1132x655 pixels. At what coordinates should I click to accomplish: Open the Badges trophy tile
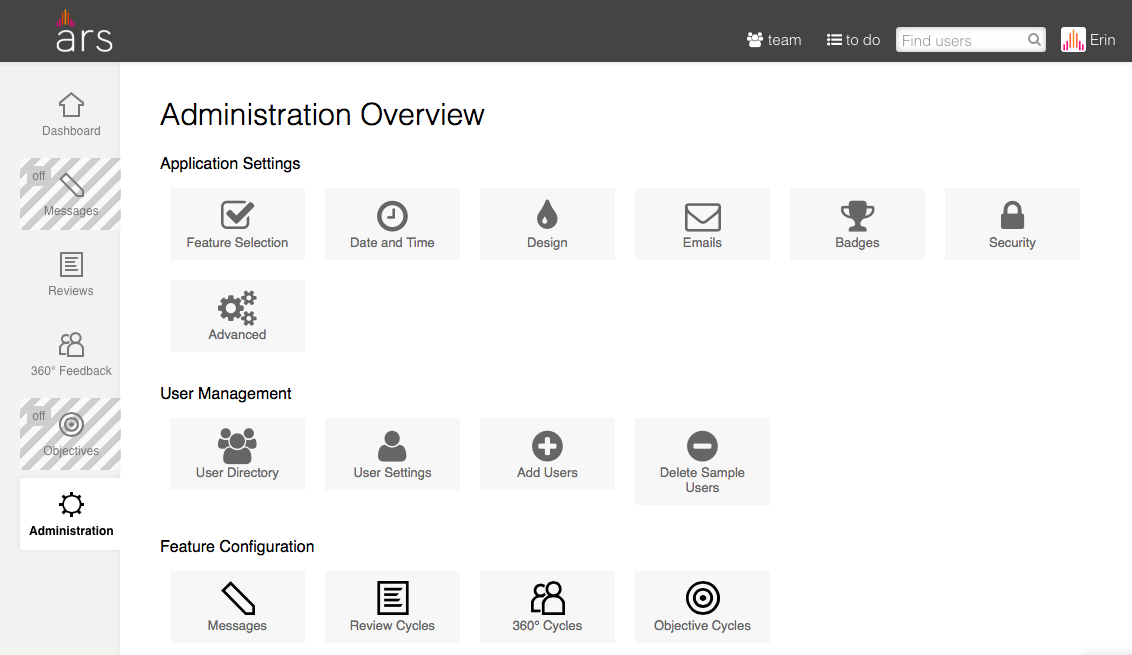coord(857,224)
